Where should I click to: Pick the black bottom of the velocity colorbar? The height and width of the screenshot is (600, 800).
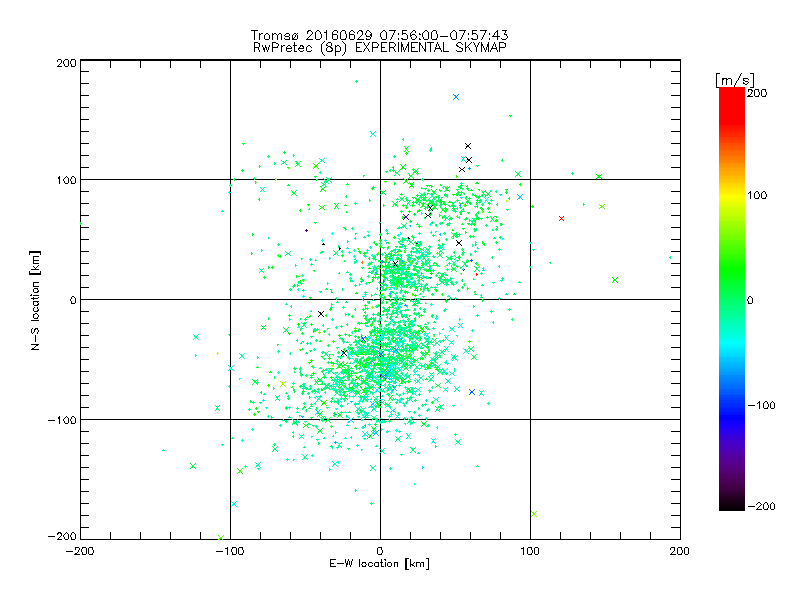coord(732,504)
